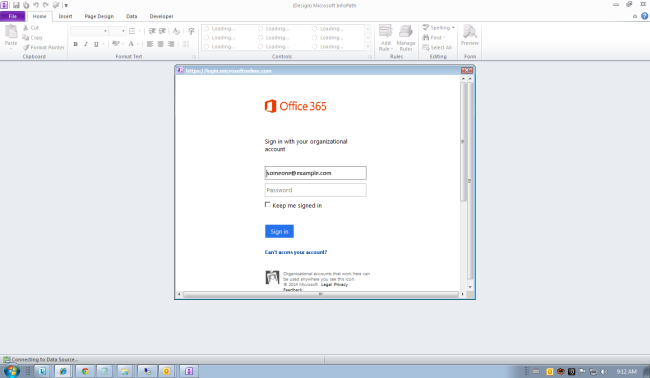The width and height of the screenshot is (650, 378).
Task: Open Can't access your account link
Action: [x=296, y=252]
